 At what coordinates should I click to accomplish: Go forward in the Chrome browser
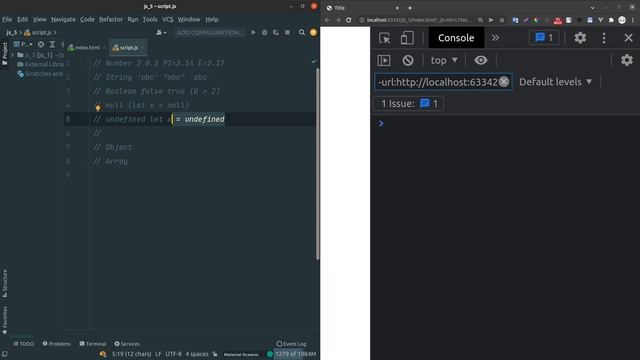point(338,20)
